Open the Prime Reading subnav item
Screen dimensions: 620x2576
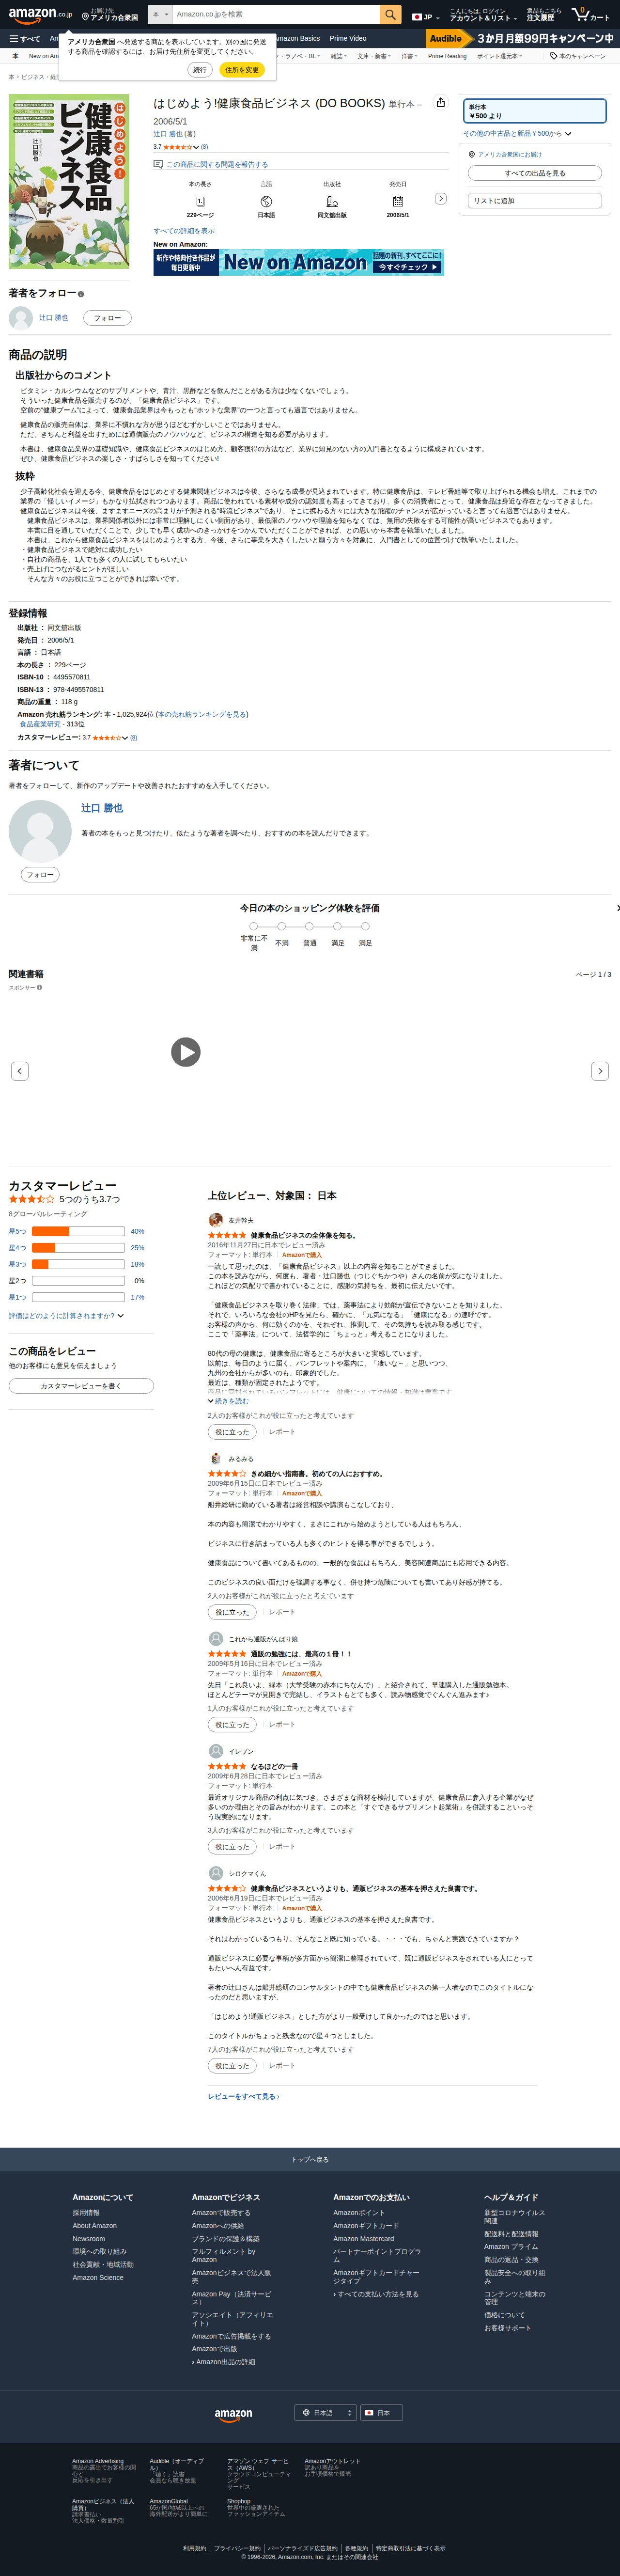(x=447, y=56)
